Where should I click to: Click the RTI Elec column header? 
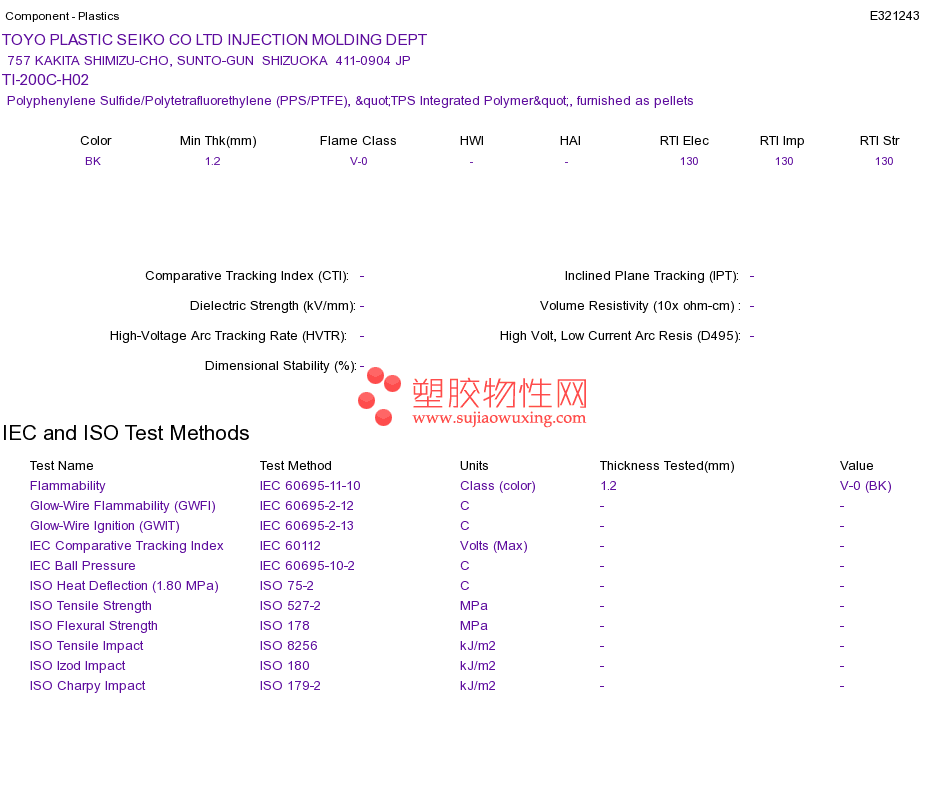684,141
